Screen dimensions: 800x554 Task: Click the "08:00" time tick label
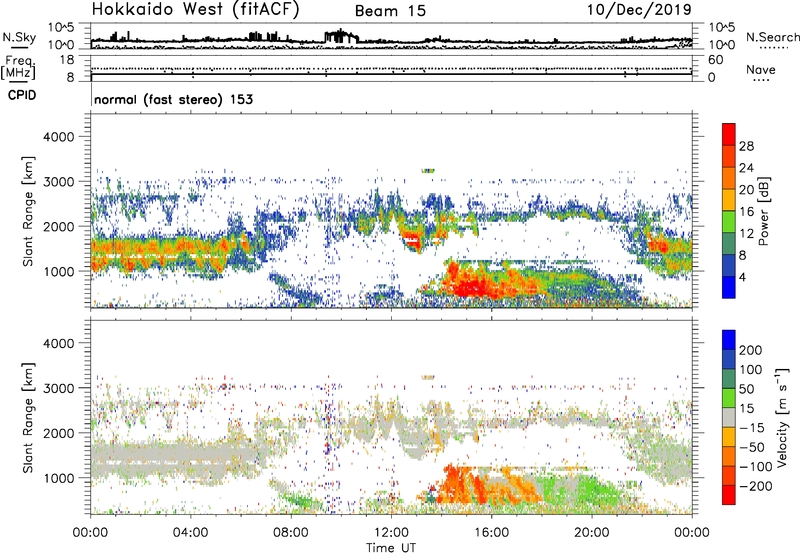291,533
